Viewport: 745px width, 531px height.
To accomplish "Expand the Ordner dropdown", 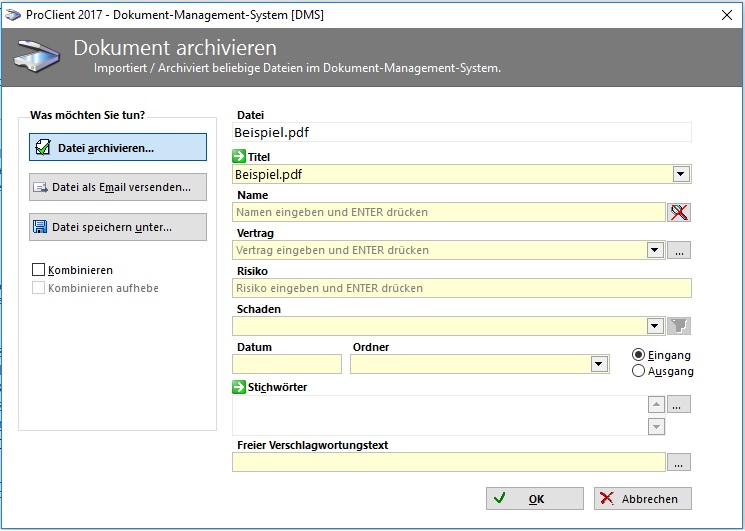I will [599, 364].
